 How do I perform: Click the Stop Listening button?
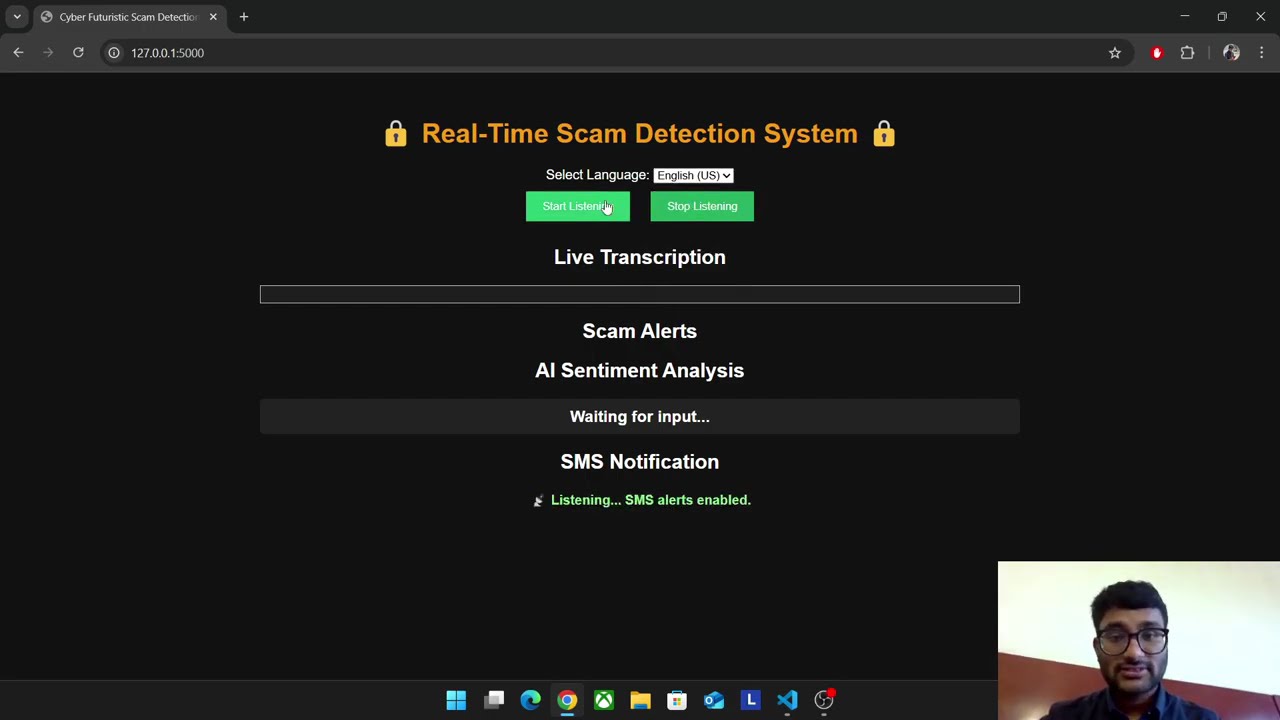[x=702, y=206]
